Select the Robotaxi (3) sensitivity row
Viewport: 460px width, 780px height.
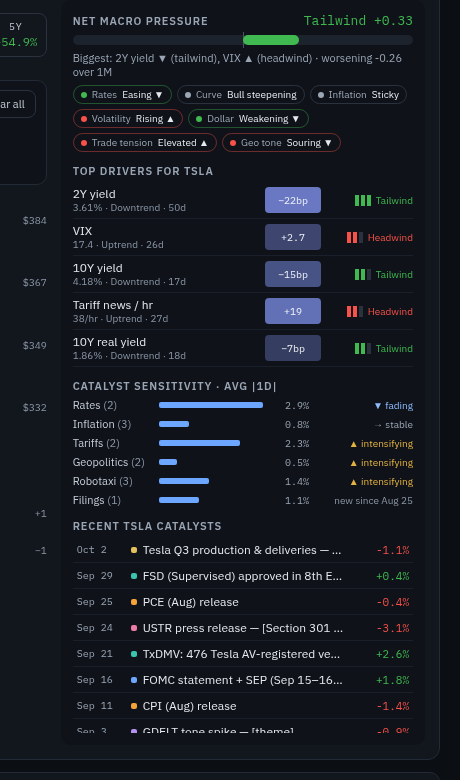point(243,482)
